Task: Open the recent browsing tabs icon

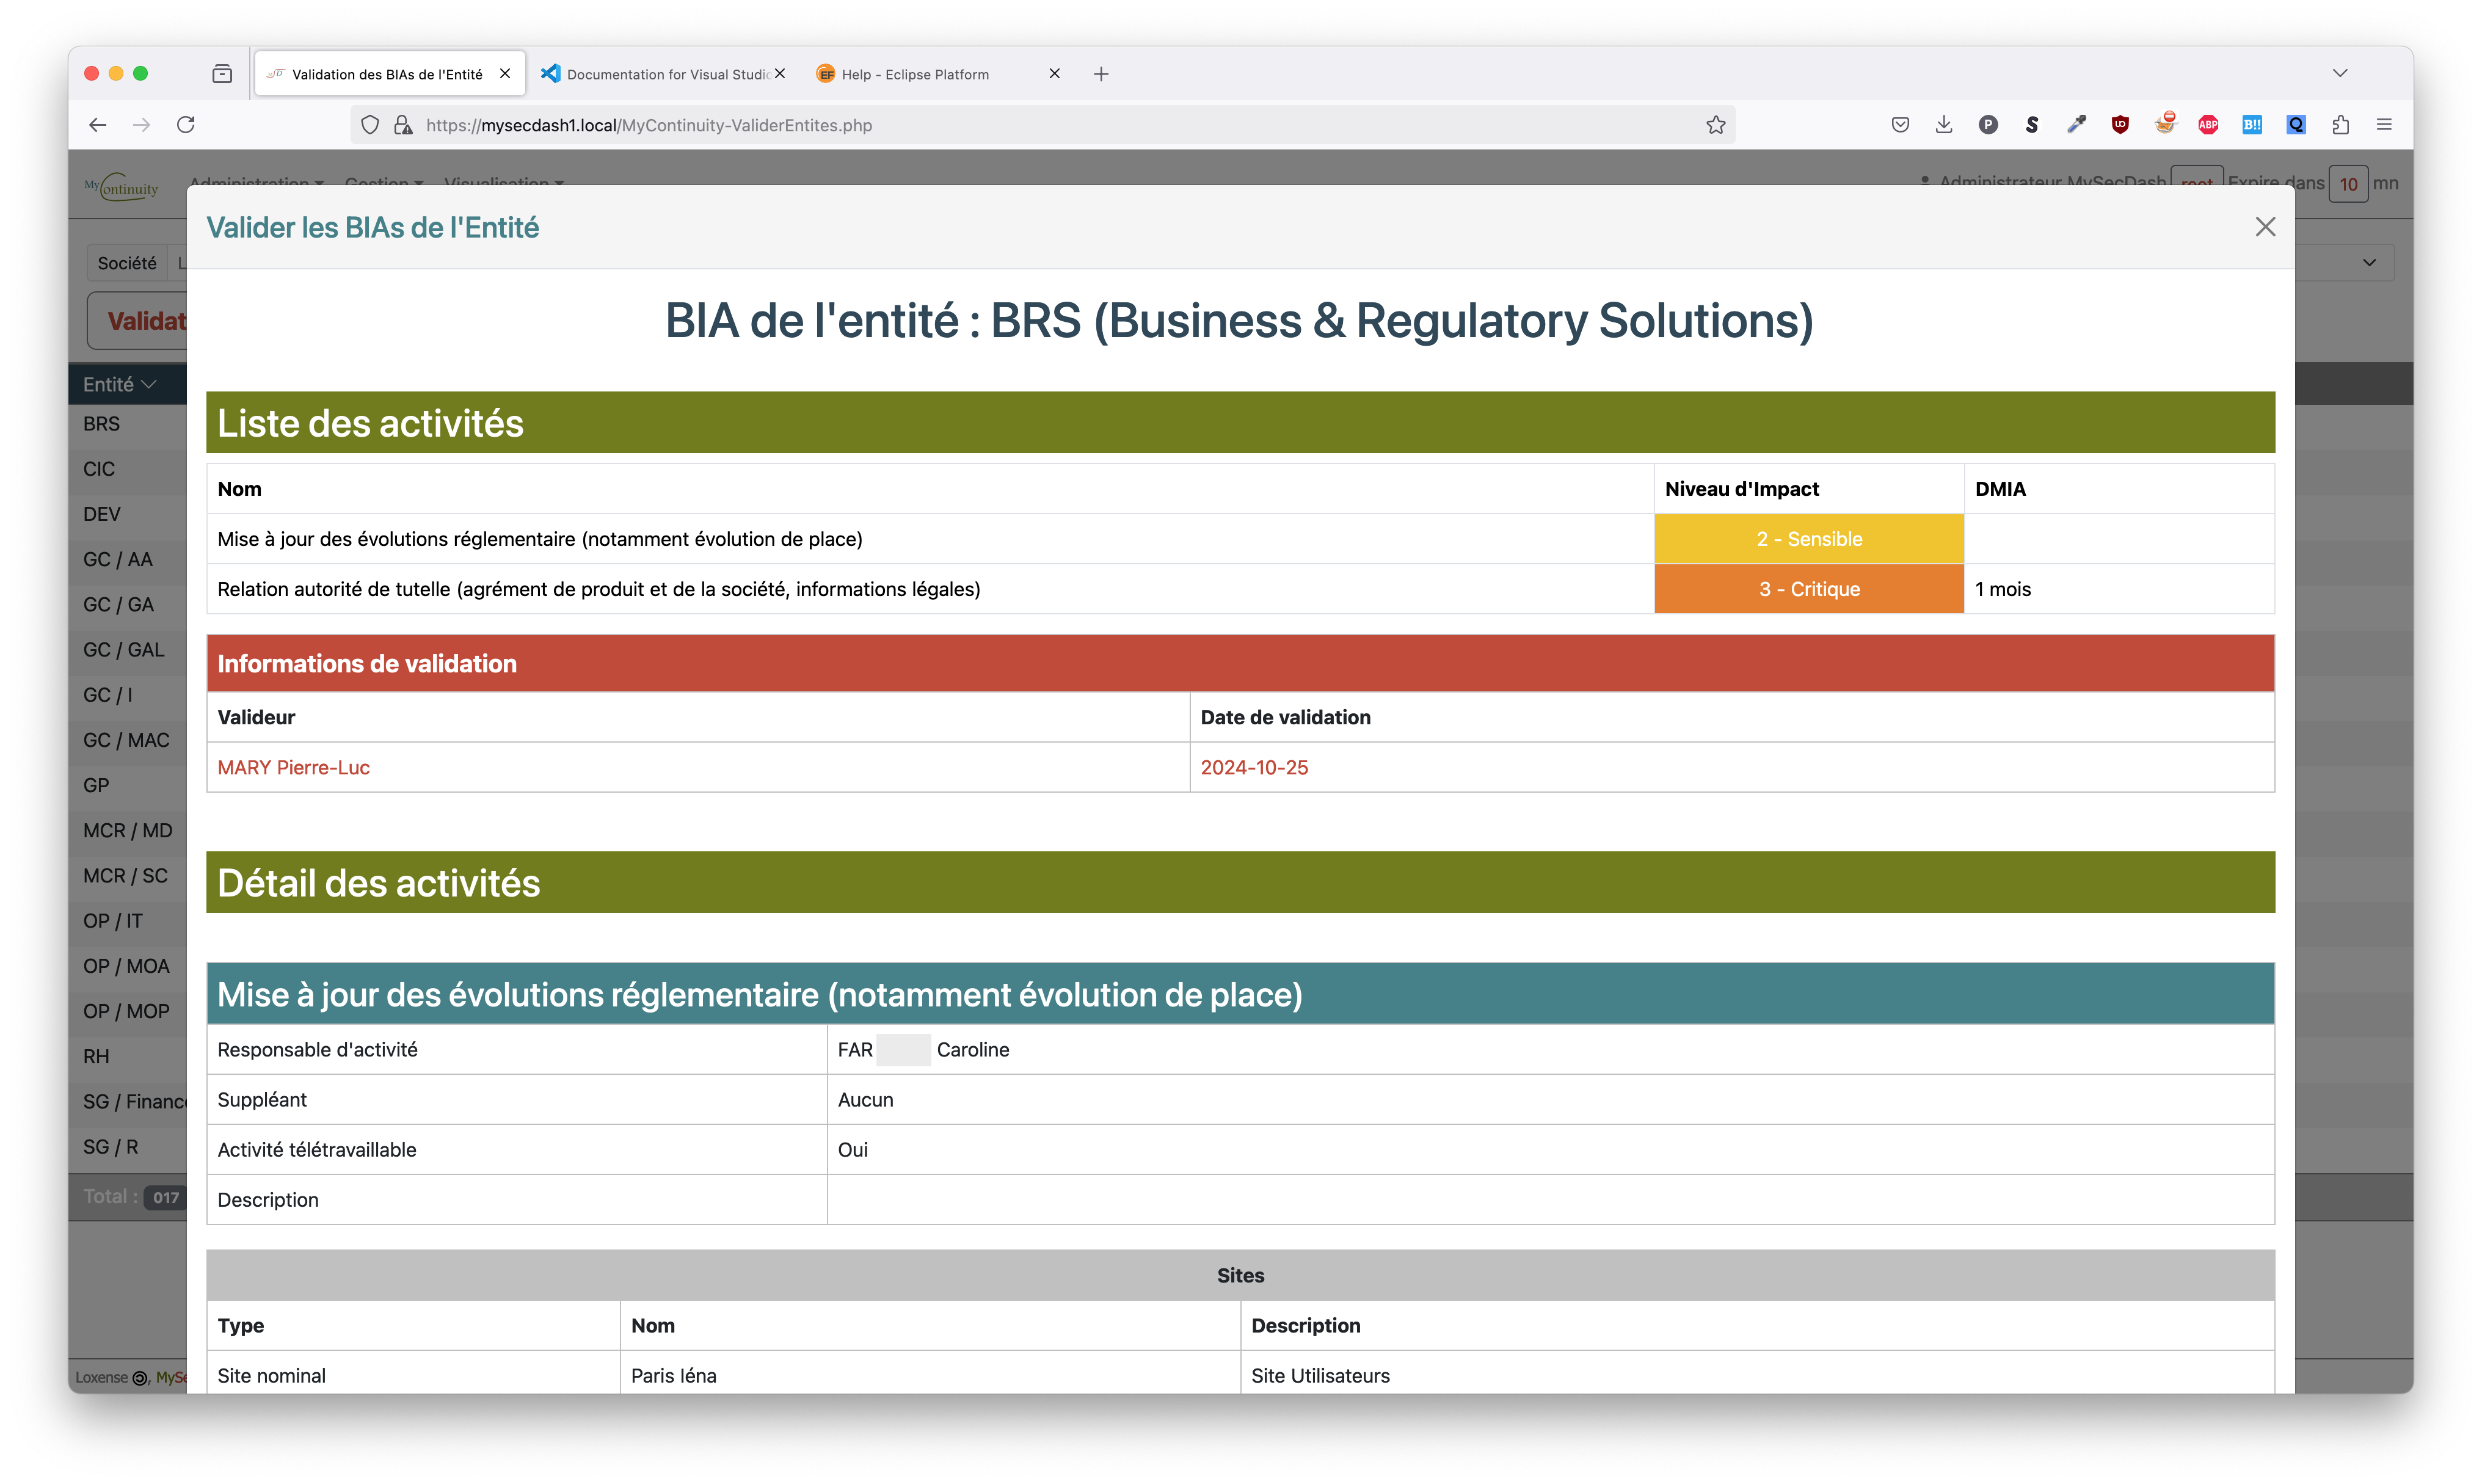Action: pos(222,74)
